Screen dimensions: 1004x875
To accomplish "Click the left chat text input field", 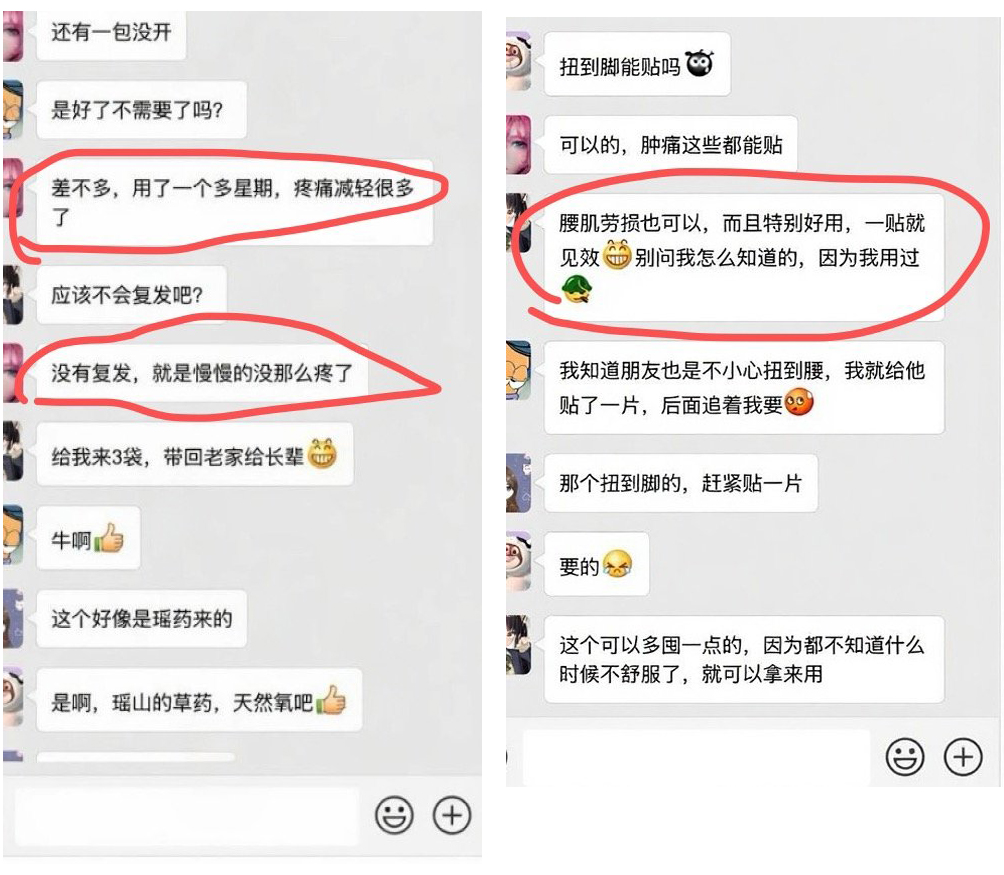I will [186, 816].
